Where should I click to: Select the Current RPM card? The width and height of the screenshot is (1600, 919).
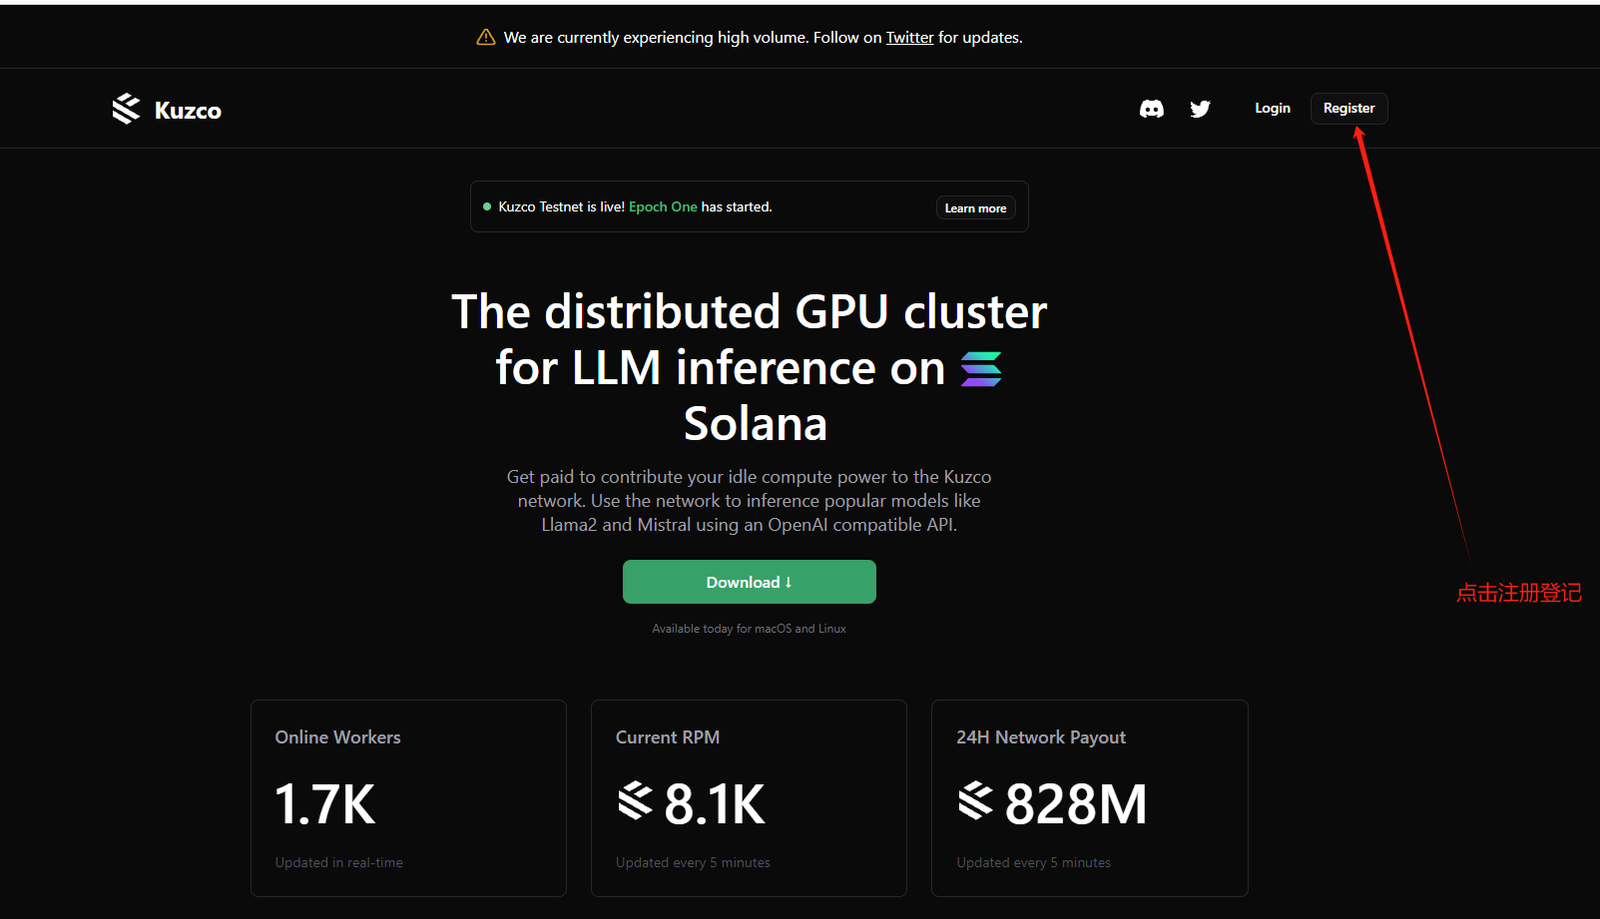[749, 798]
